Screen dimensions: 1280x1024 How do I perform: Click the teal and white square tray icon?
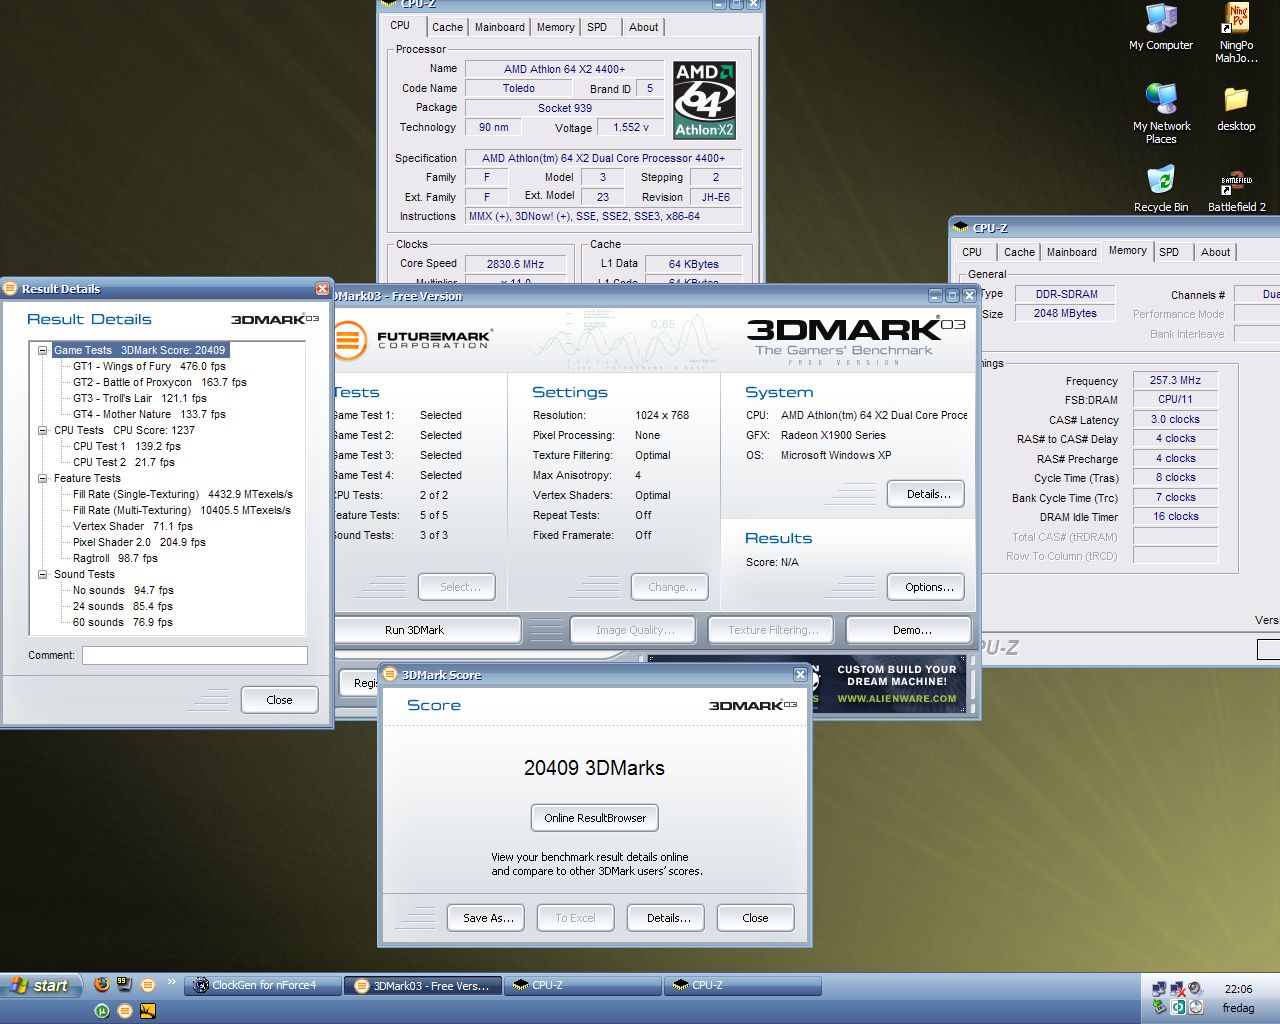[x=1178, y=1007]
